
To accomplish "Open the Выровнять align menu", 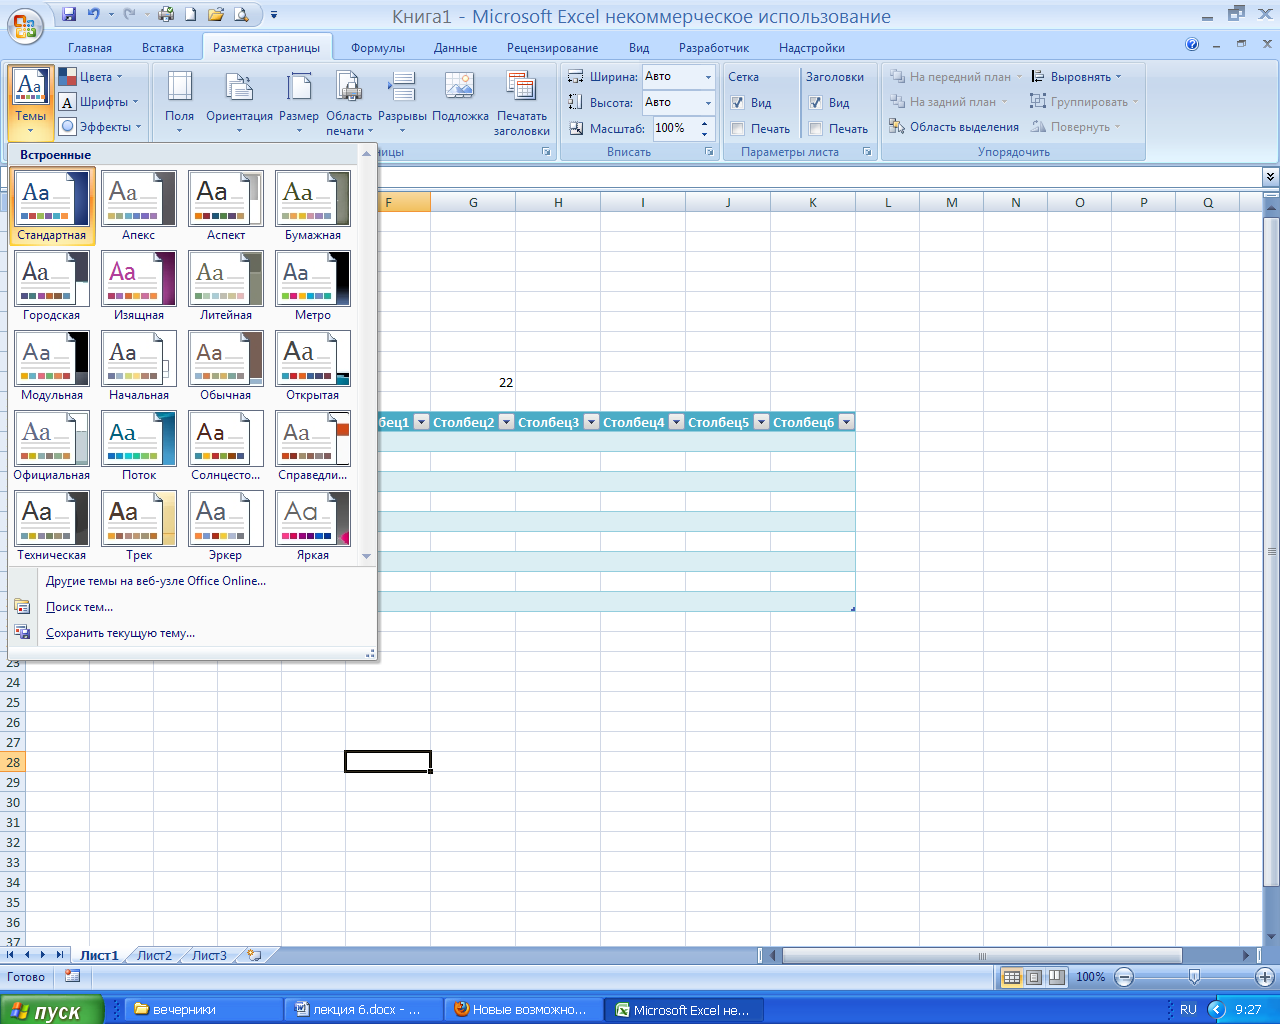I will (1077, 77).
